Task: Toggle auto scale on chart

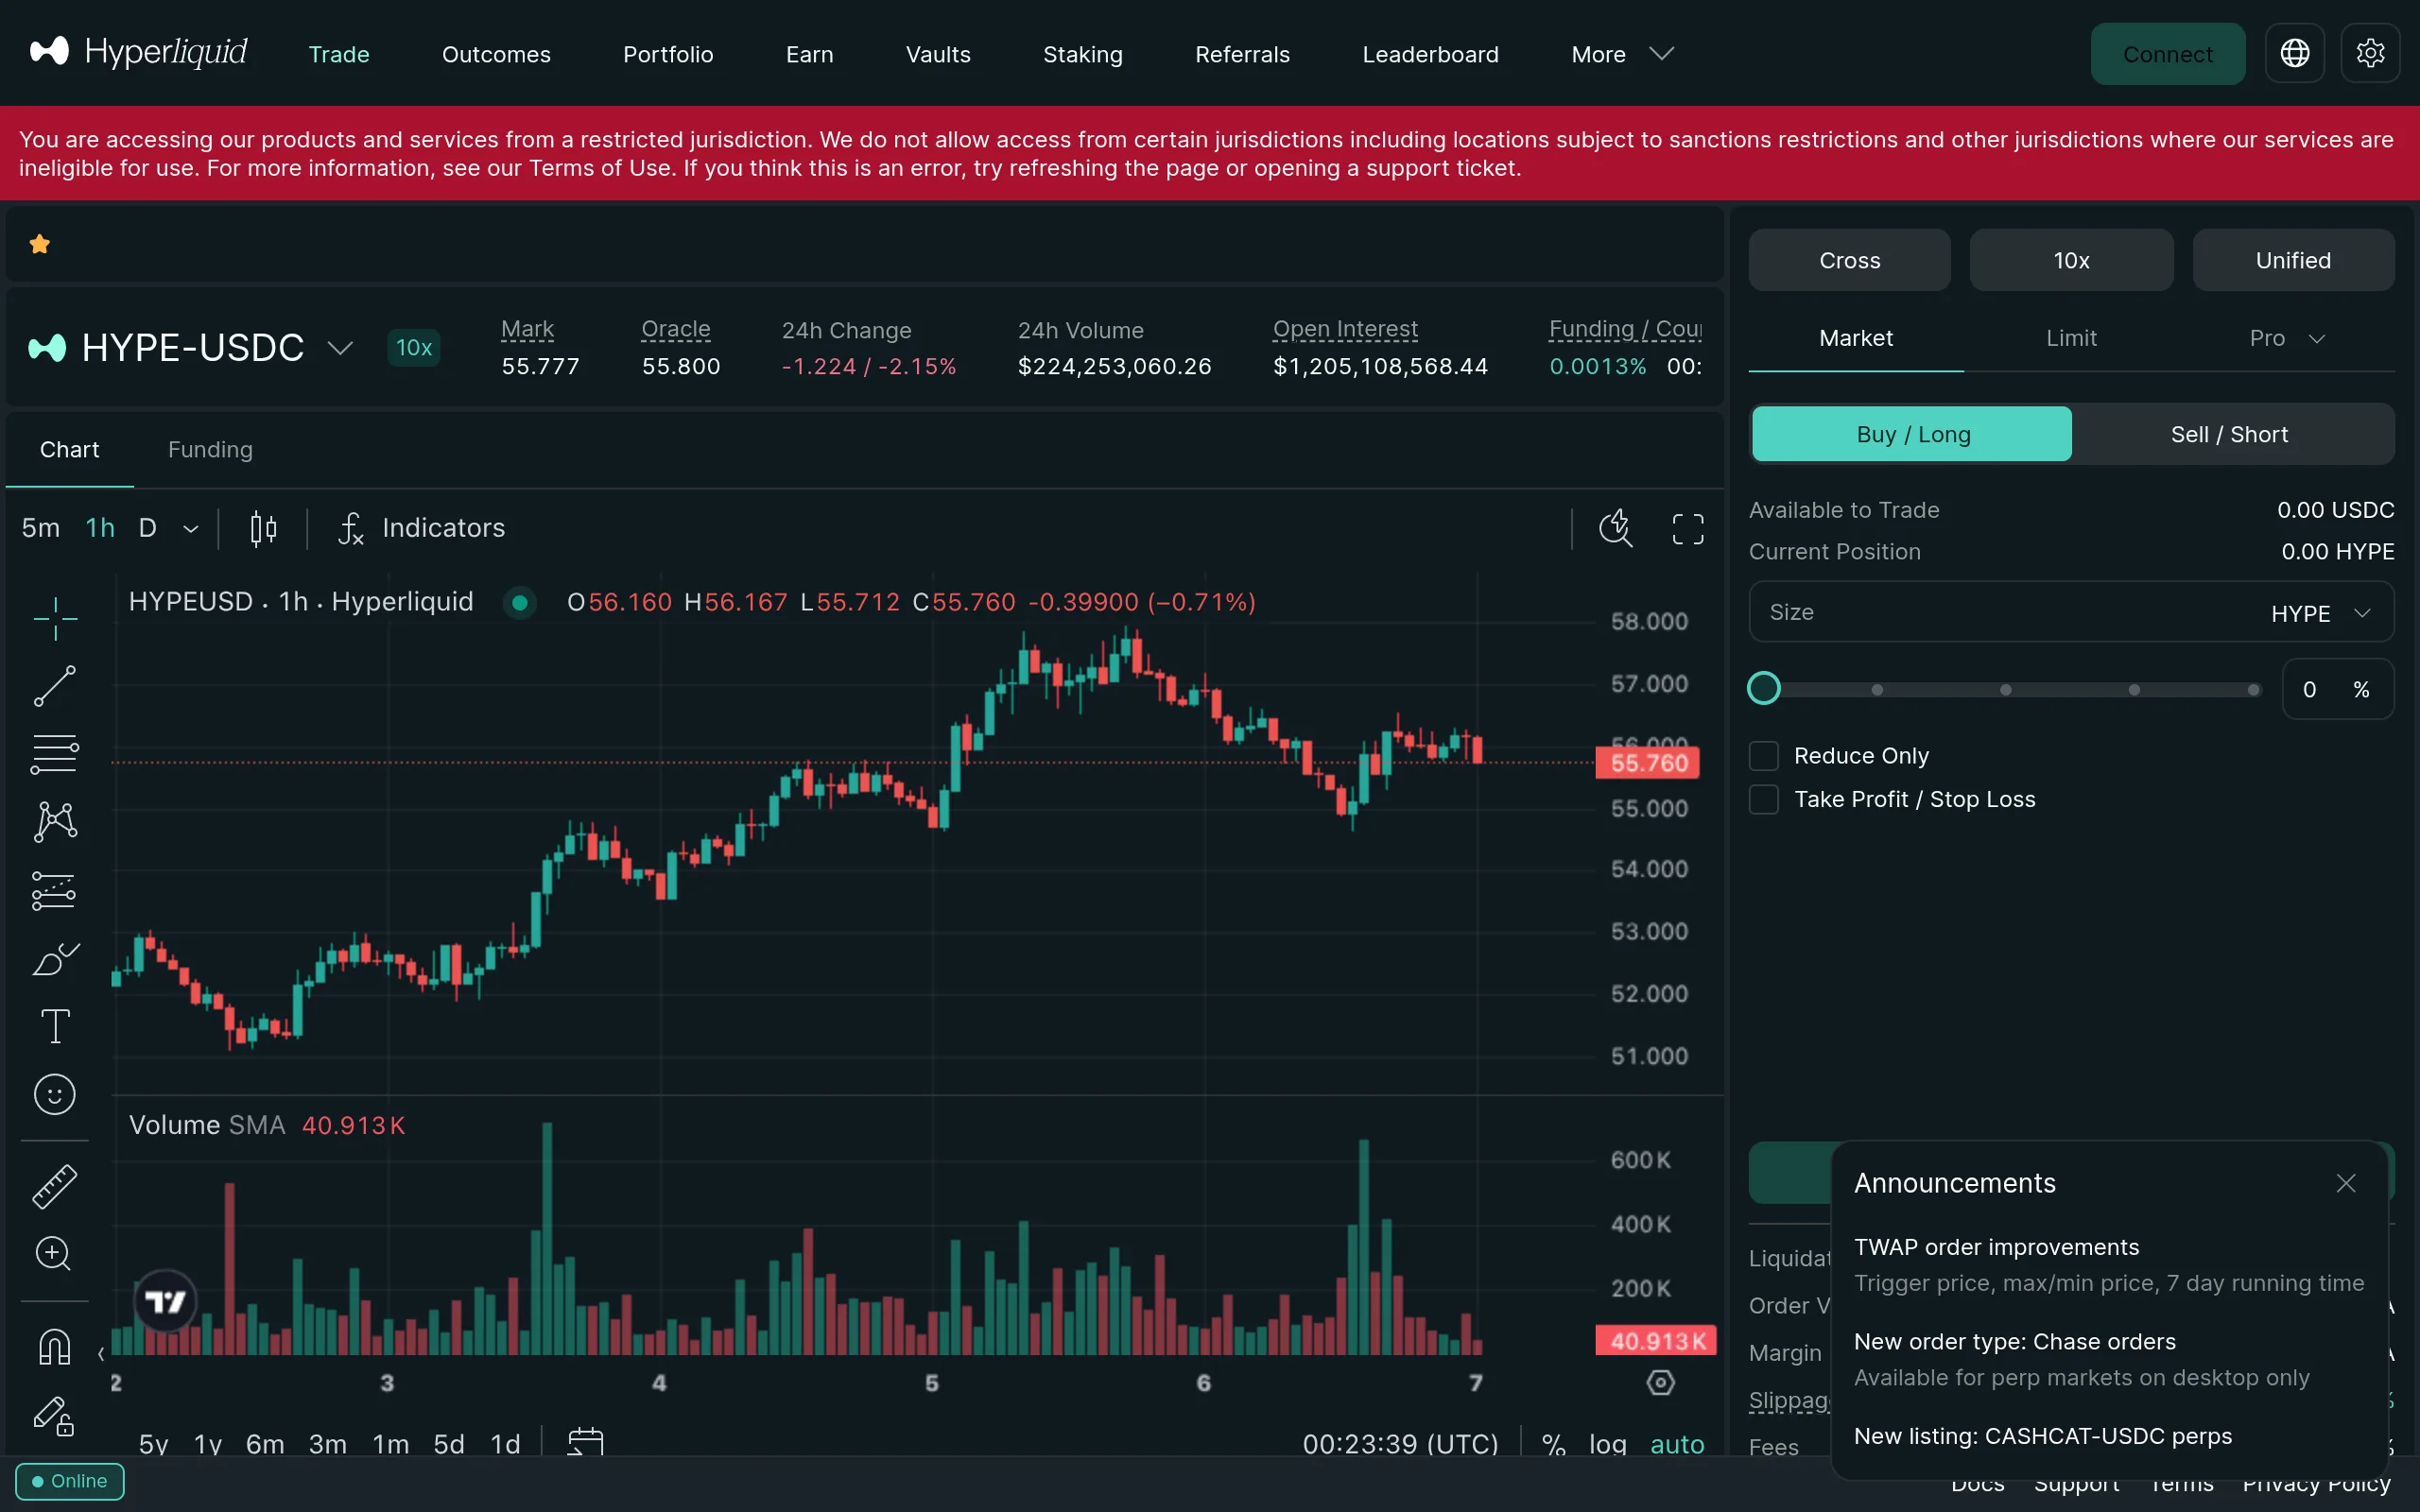Action: [x=1677, y=1444]
